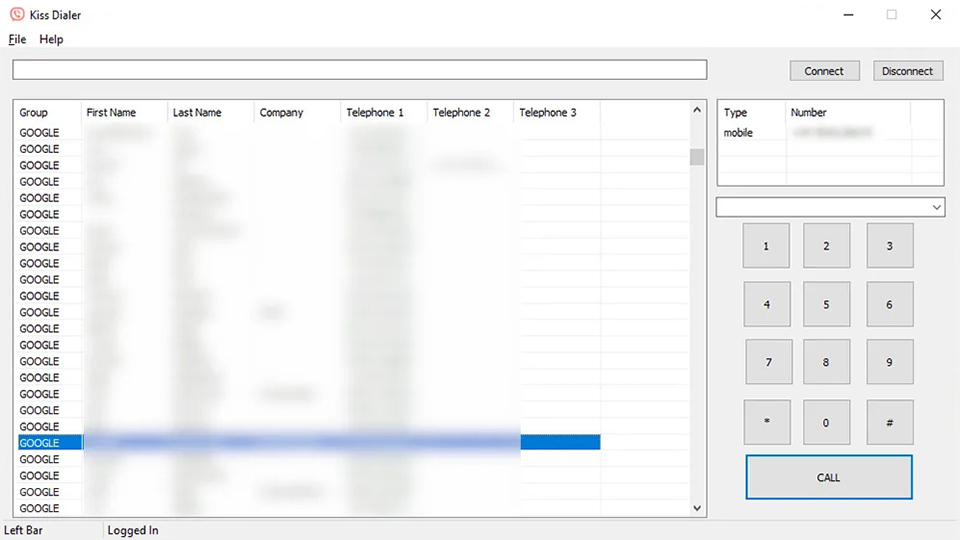Sort contacts by the Last Name column header

click(210, 113)
